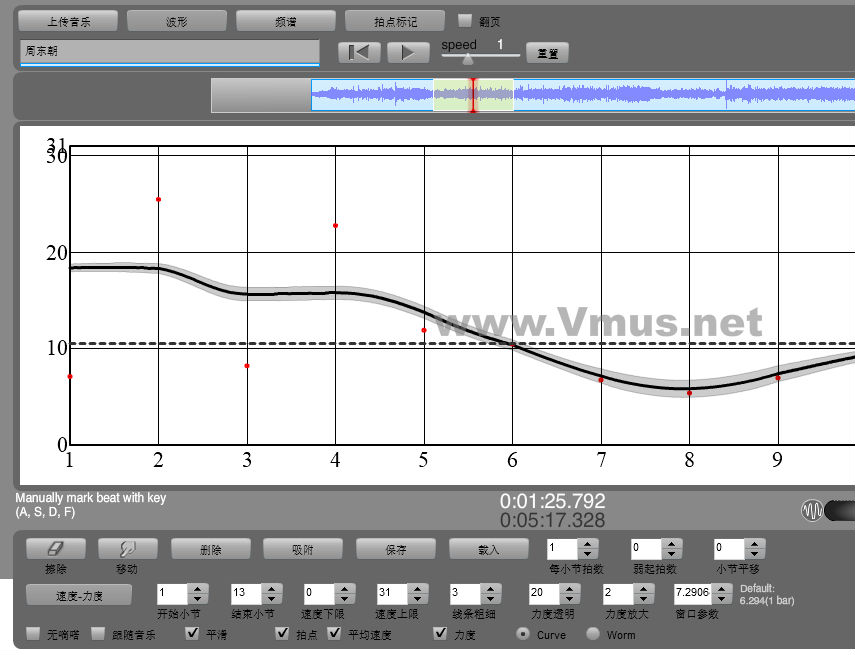Viewport: 855px width, 655px height.
Task: Click the waveform toggle icon at right
Action: point(813,511)
